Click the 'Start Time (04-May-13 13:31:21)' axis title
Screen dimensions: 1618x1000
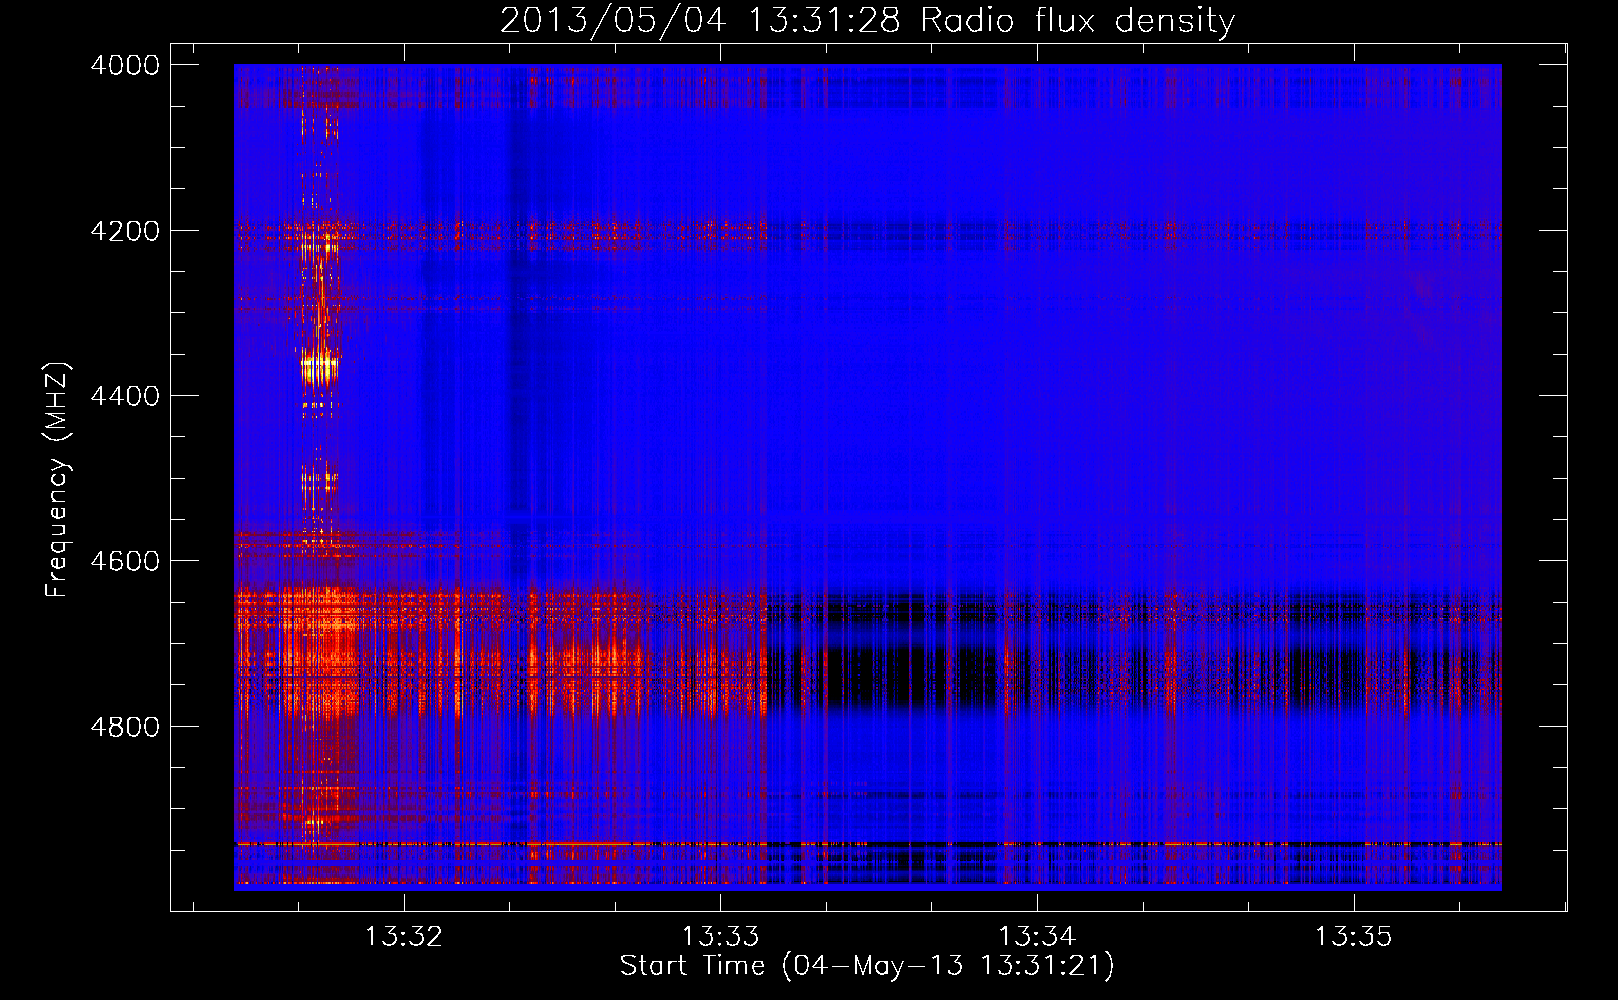pos(867,966)
